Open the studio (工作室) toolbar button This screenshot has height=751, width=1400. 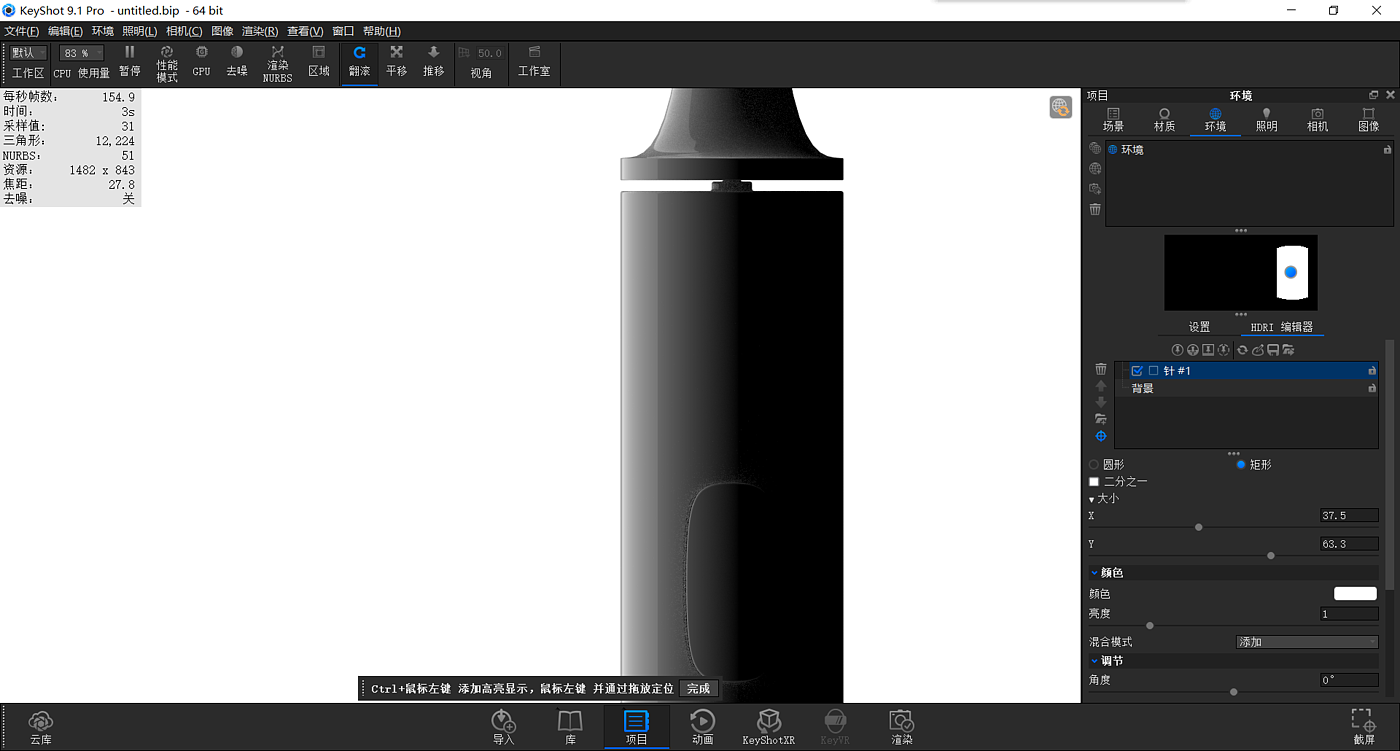[534, 61]
